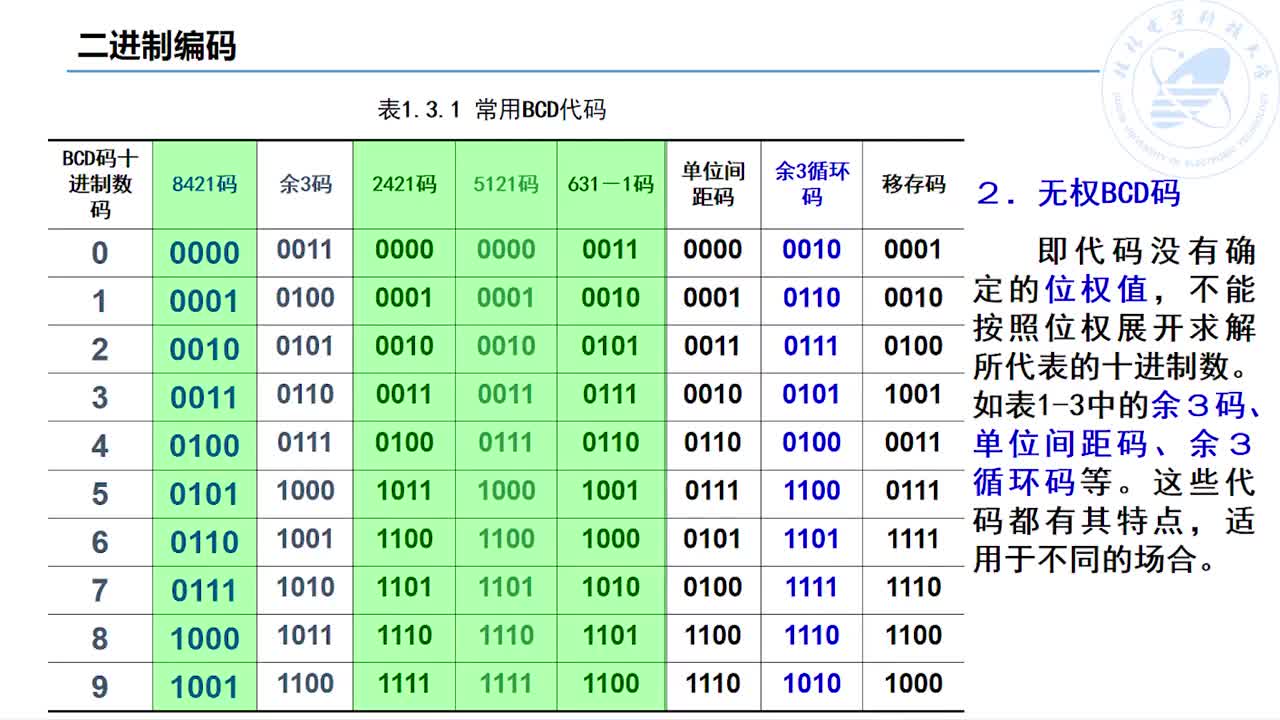The image size is (1280, 720).
Task: Select 2421码 cell 1101 in row 7
Action: pyautogui.click(x=404, y=587)
